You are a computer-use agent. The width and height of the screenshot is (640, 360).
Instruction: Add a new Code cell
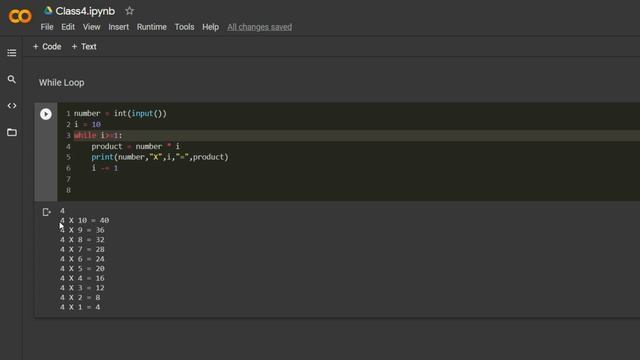pyautogui.click(x=47, y=47)
